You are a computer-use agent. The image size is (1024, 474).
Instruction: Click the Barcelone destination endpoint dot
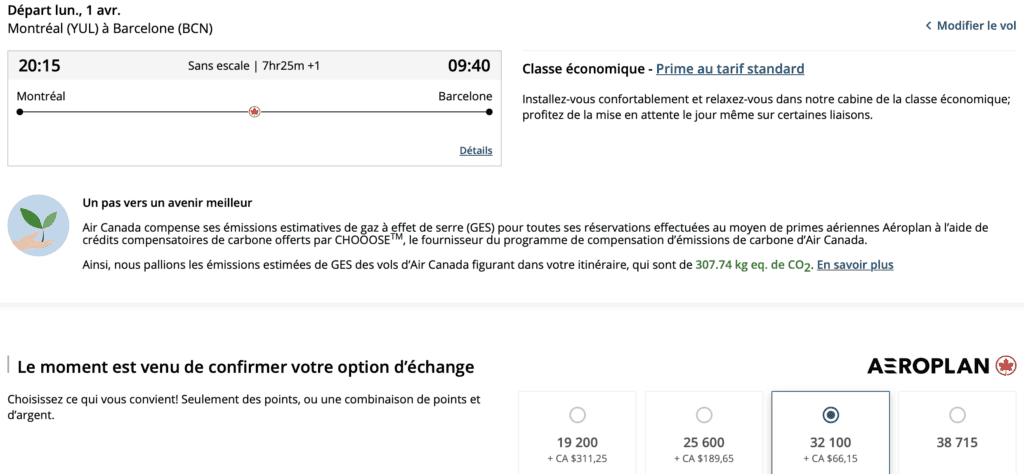489,112
